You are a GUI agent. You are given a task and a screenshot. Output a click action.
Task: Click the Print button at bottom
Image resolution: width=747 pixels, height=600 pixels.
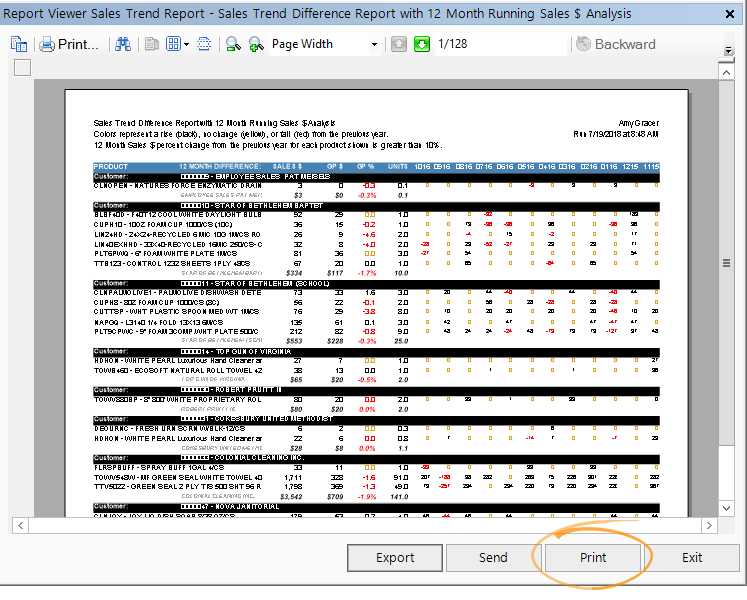coord(593,558)
